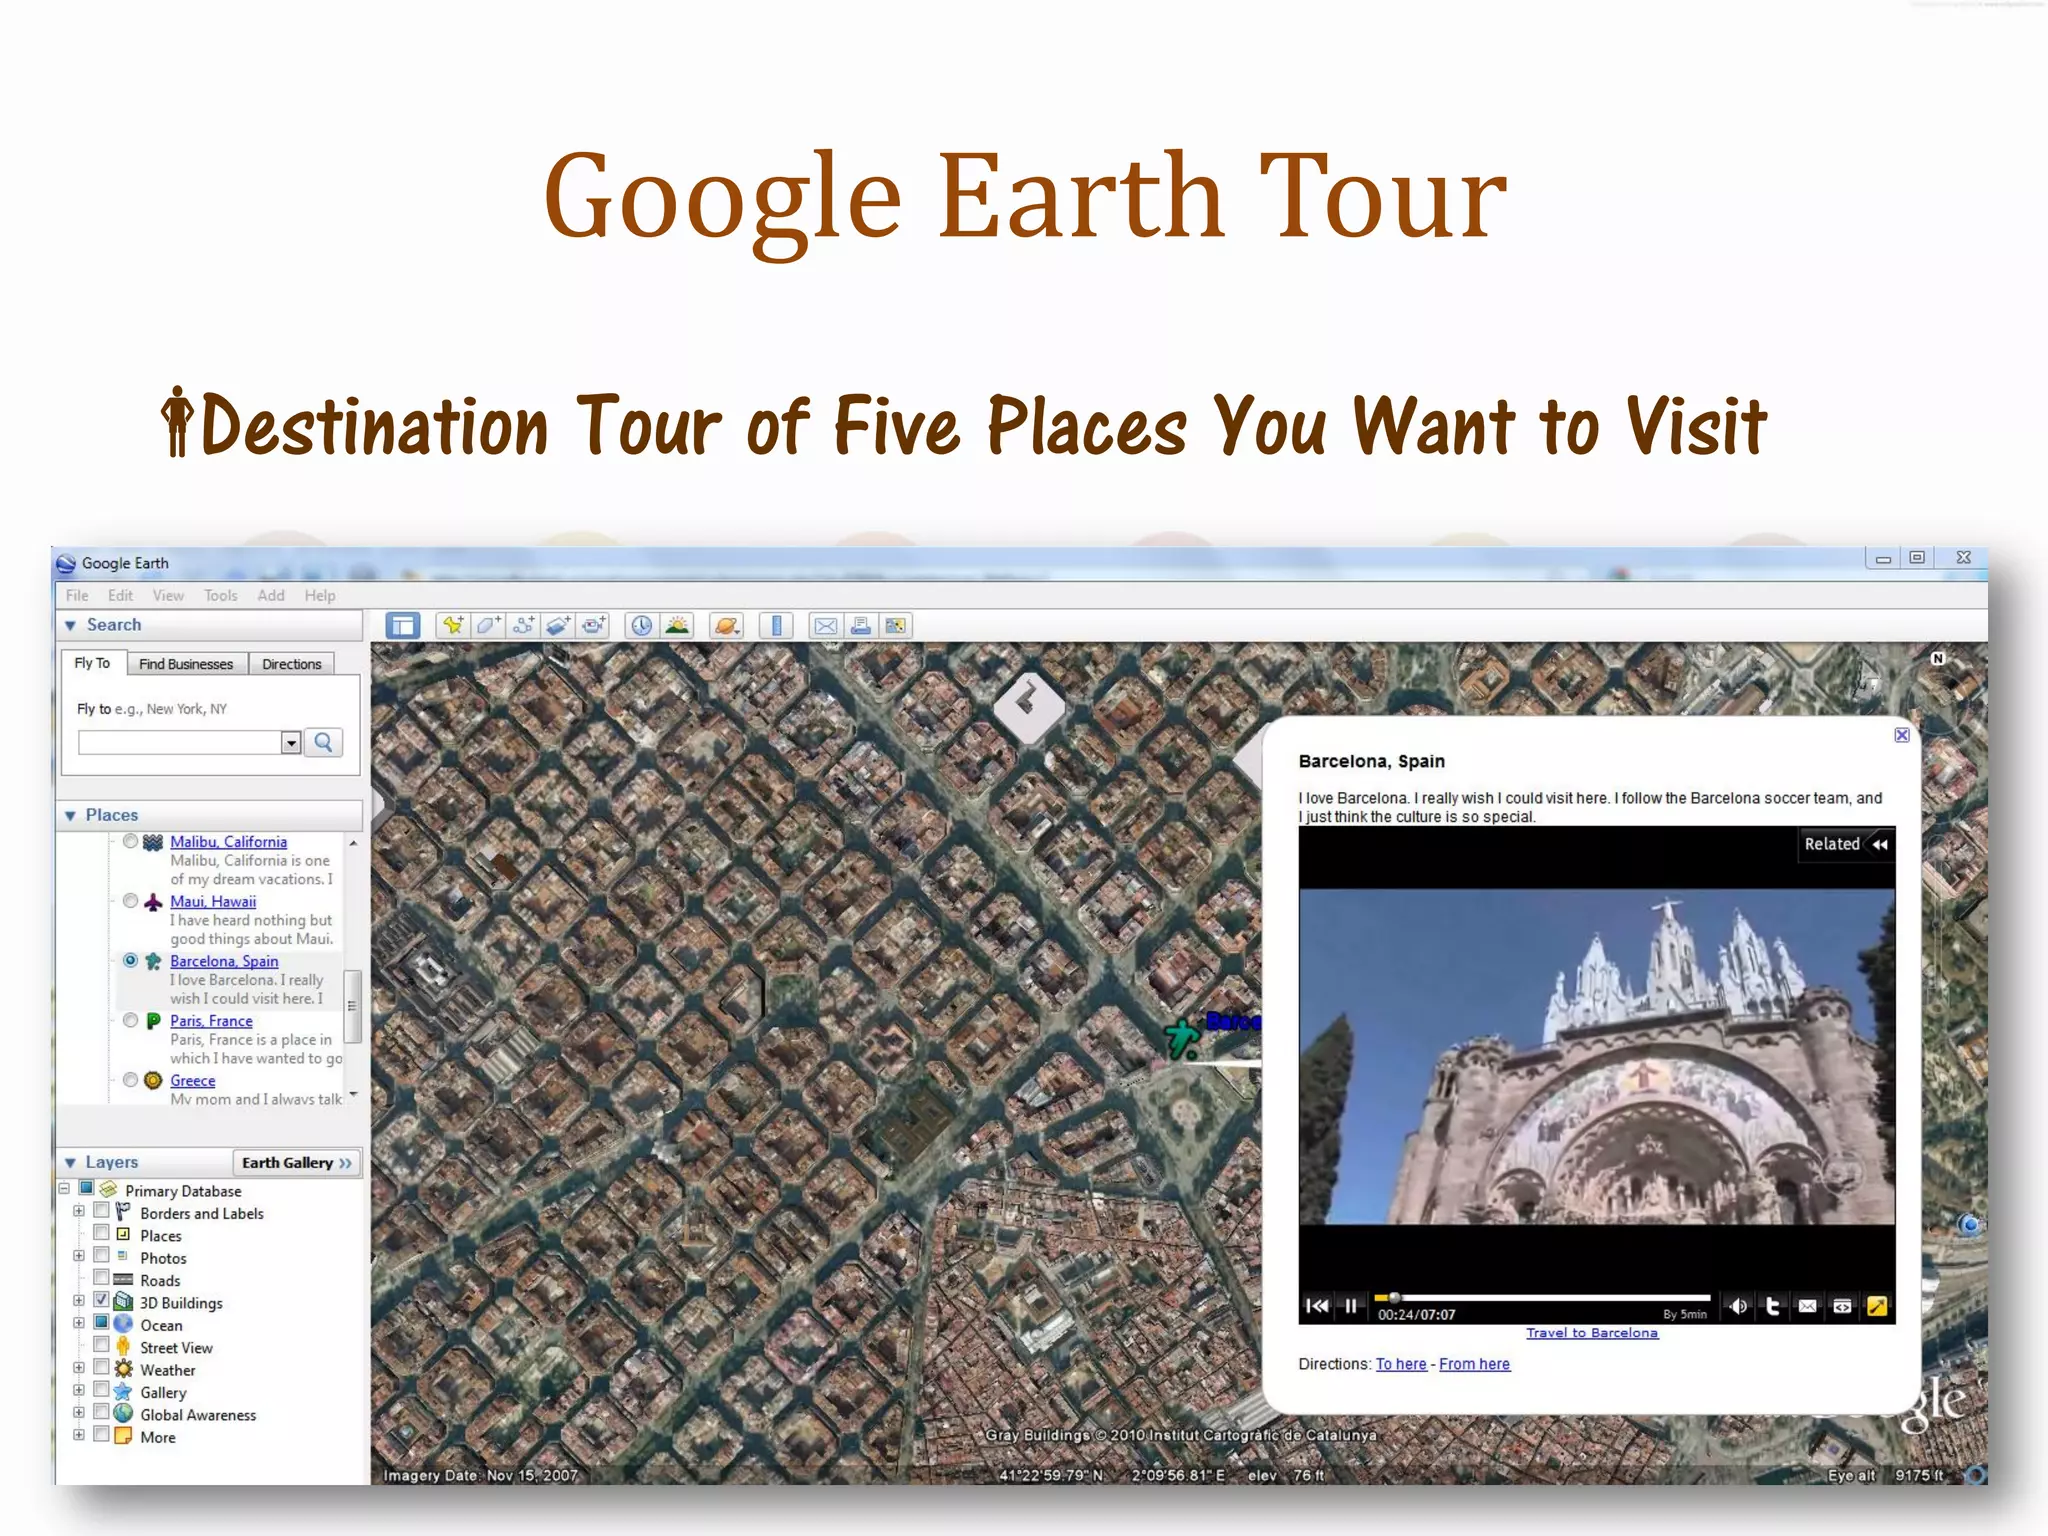2048x1536 pixels.
Task: Click the green soccer player placemark on map
Action: pos(1182,1038)
